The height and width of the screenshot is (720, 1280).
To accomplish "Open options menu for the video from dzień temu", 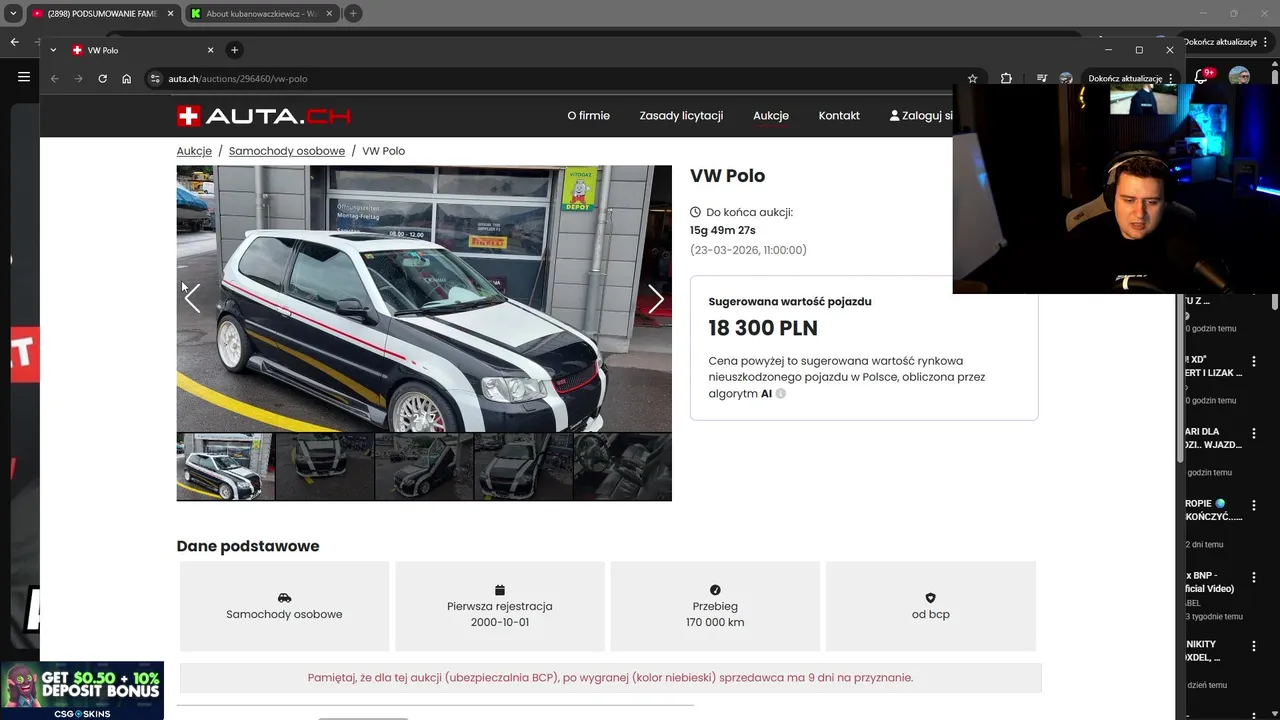I will (1254, 647).
